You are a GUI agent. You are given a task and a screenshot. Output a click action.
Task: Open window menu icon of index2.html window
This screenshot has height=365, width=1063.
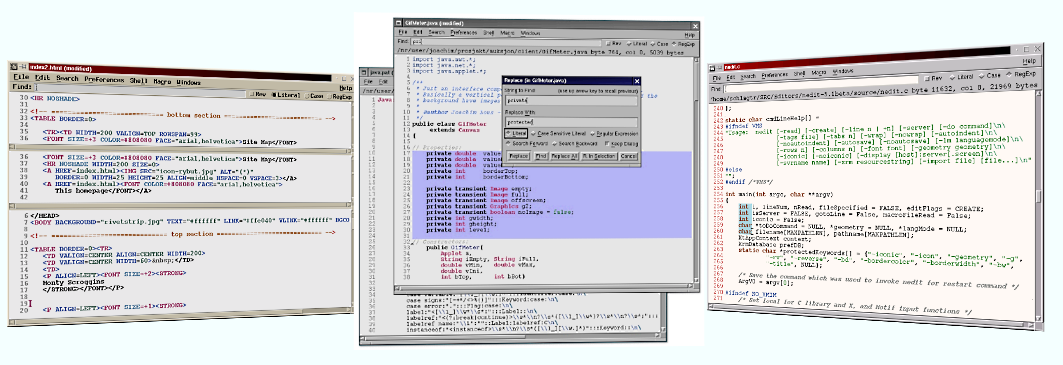tap(14, 66)
